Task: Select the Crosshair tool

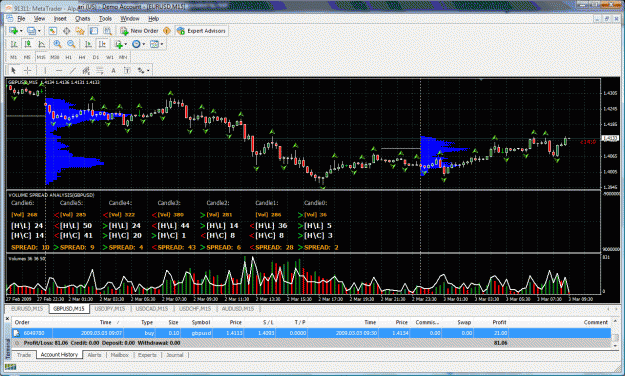Action: 28,71
